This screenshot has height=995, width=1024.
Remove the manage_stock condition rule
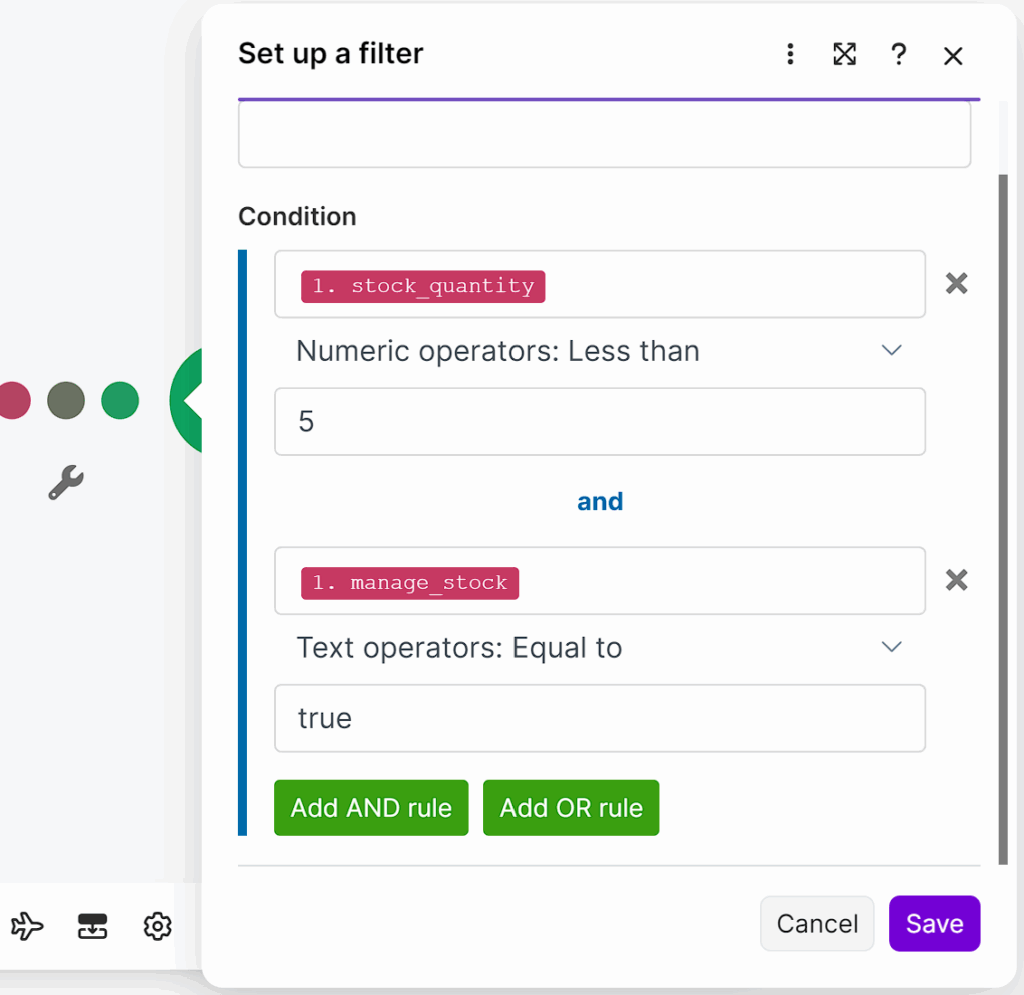click(x=957, y=580)
